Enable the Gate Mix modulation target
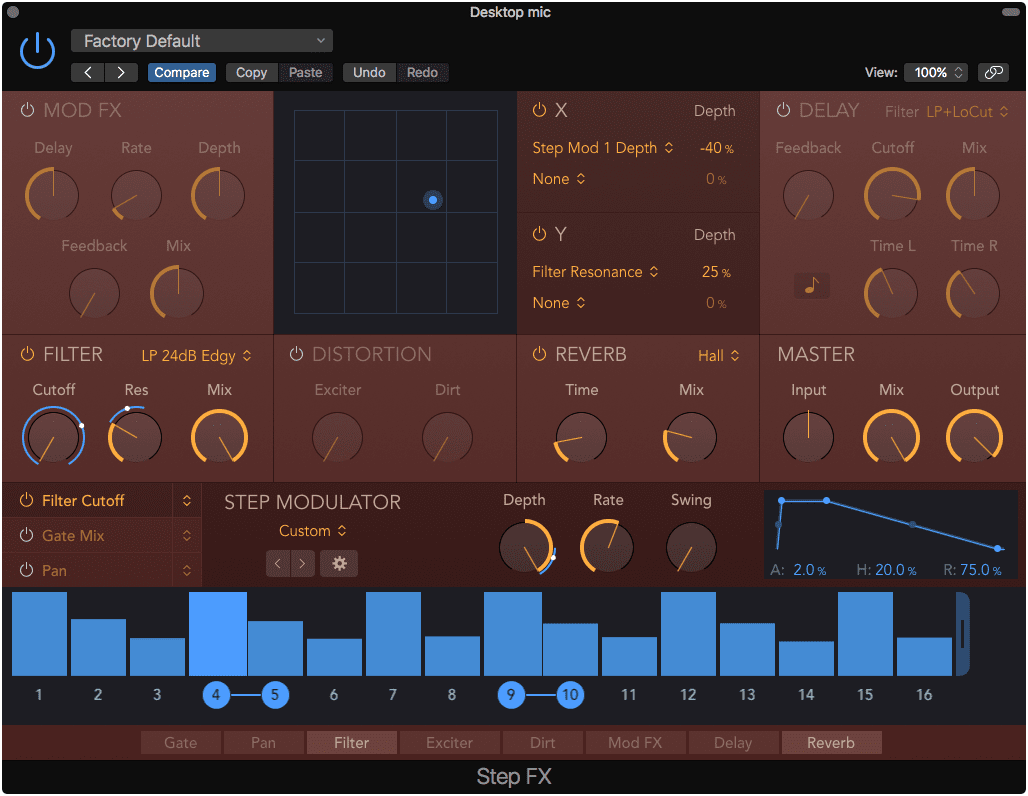1028x796 pixels. pyautogui.click(x=27, y=535)
